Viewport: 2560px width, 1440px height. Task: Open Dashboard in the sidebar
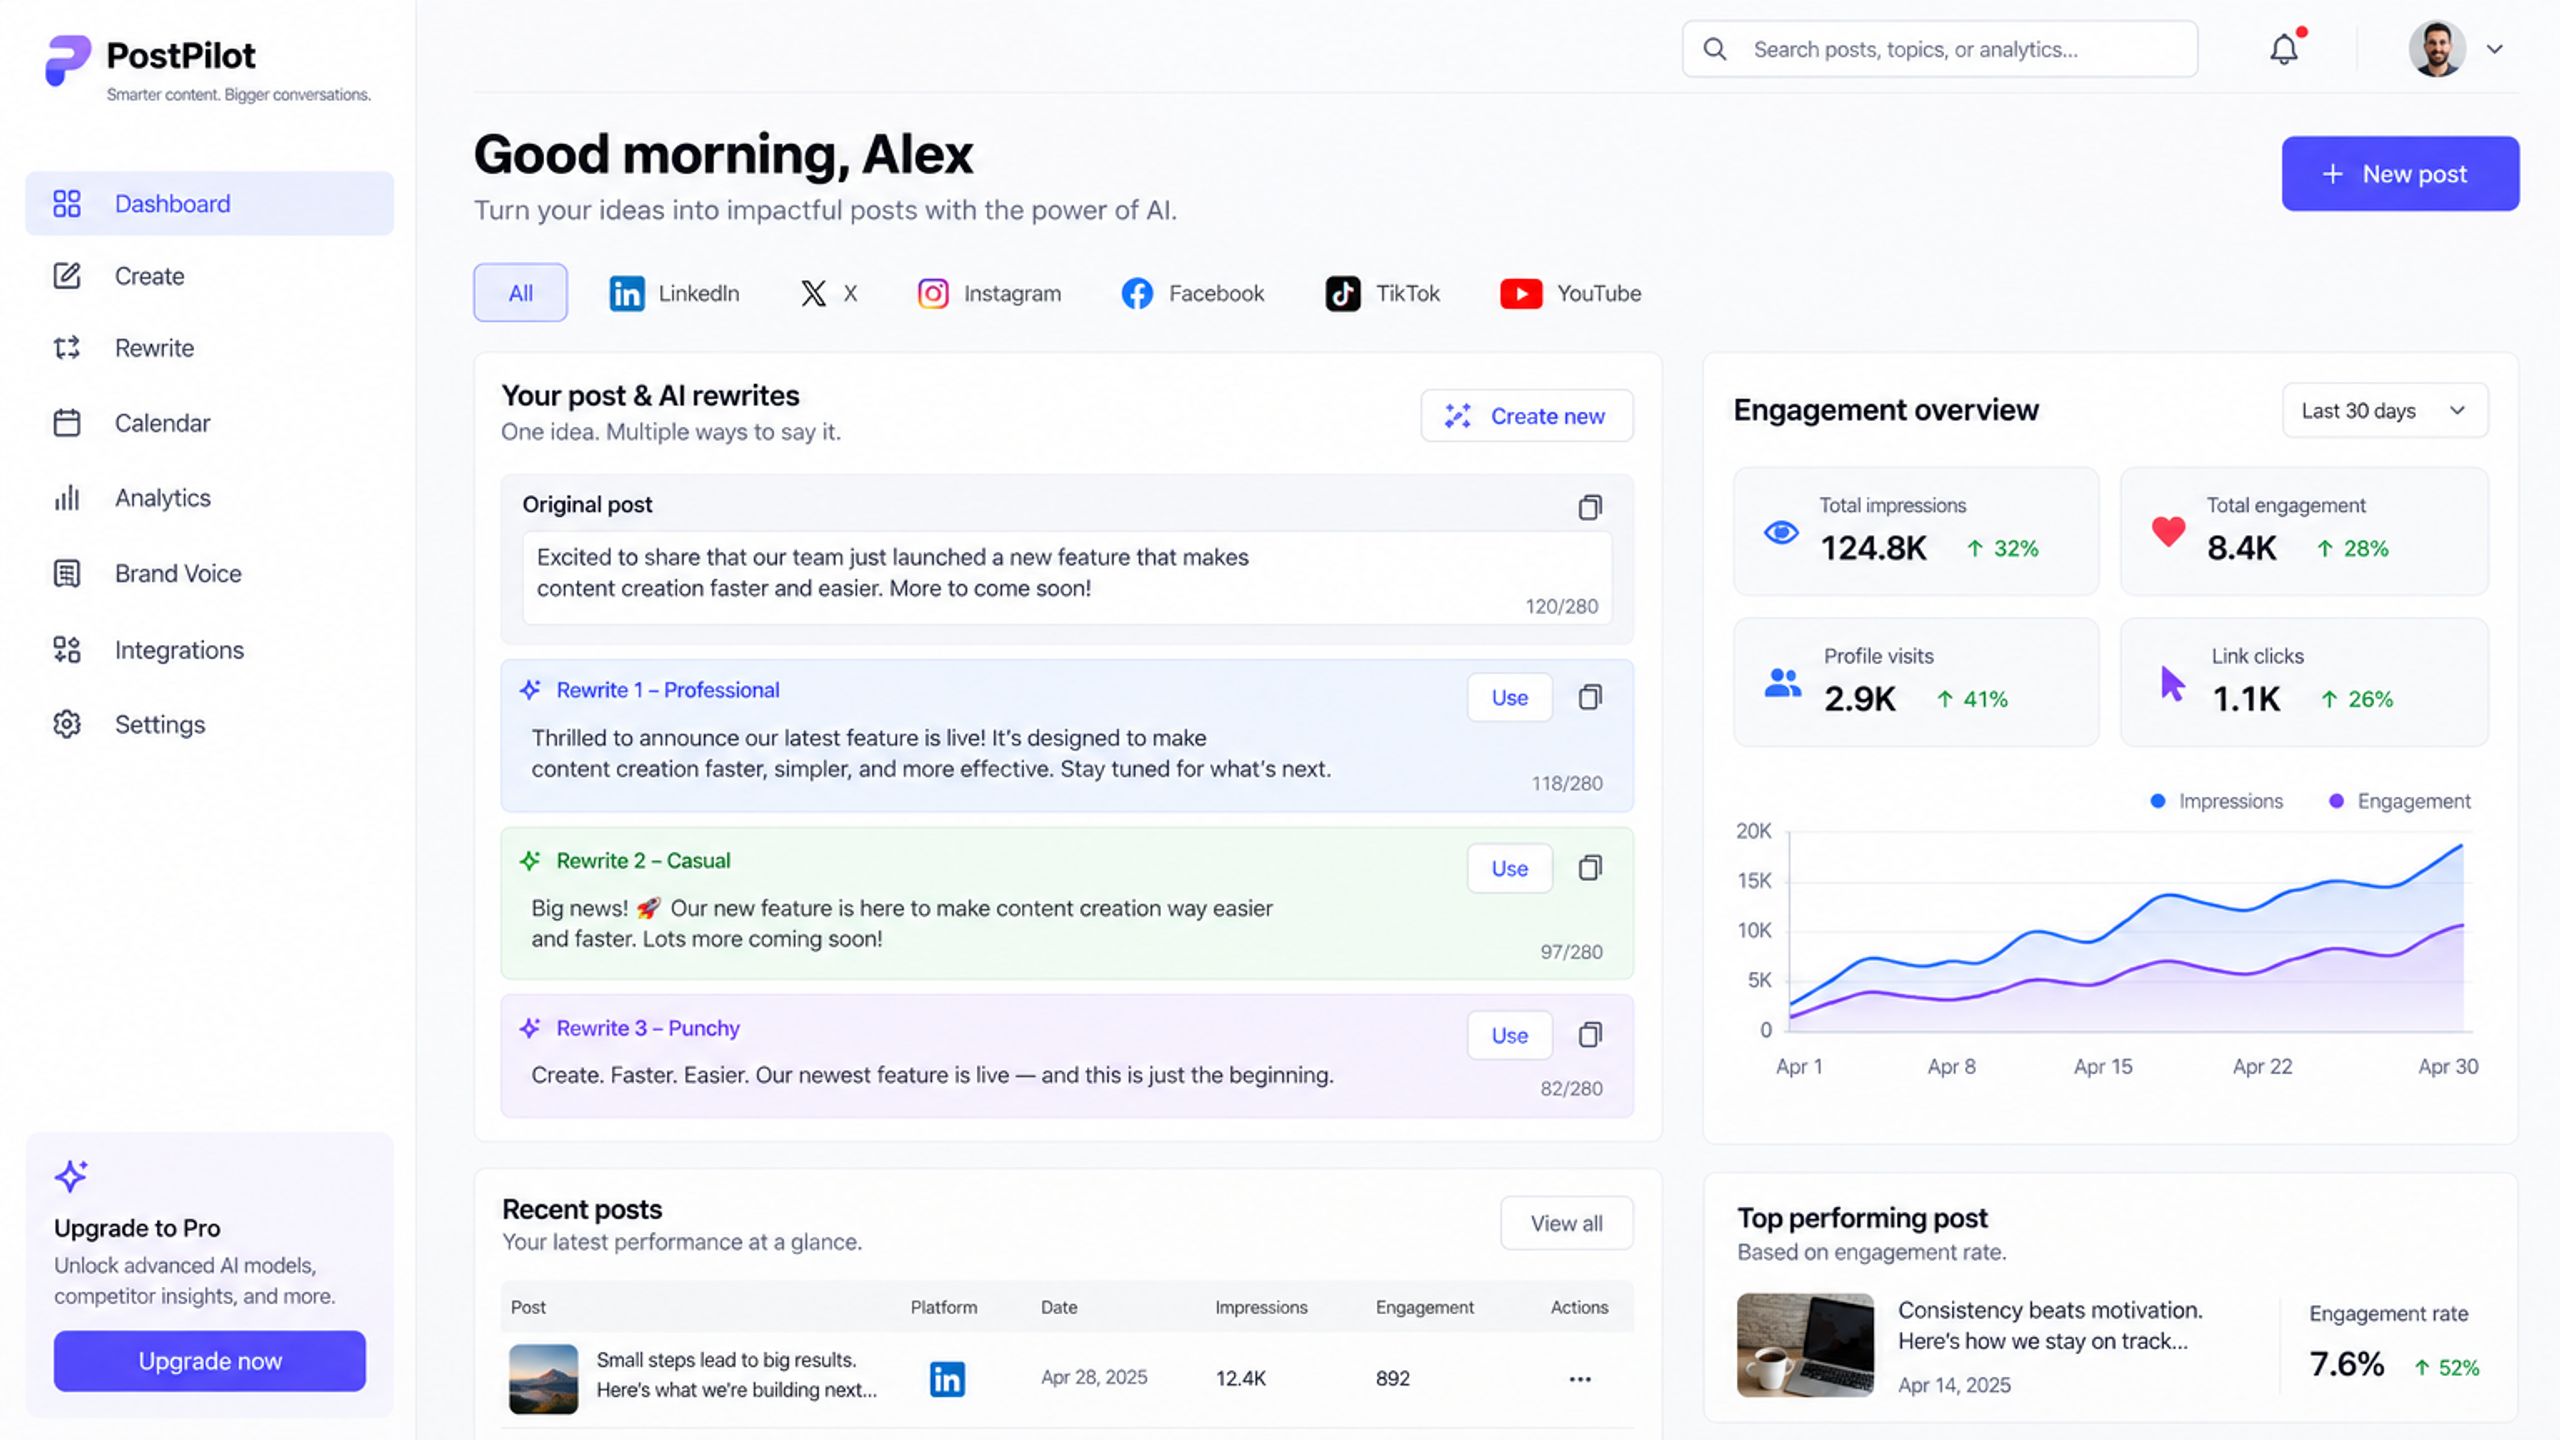[x=210, y=203]
